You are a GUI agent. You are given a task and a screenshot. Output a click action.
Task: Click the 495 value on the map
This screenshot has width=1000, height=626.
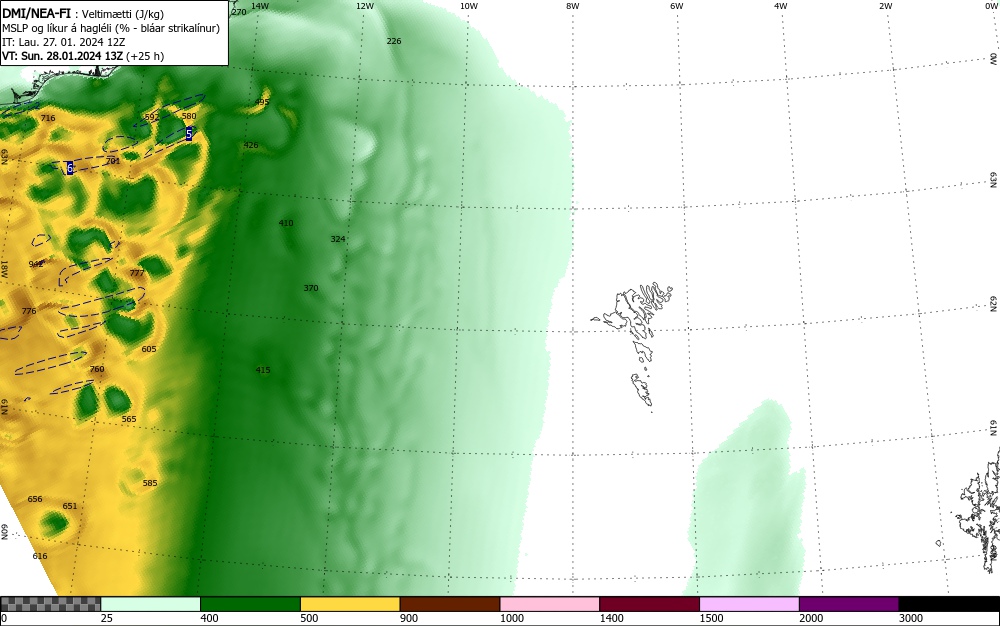(261, 102)
